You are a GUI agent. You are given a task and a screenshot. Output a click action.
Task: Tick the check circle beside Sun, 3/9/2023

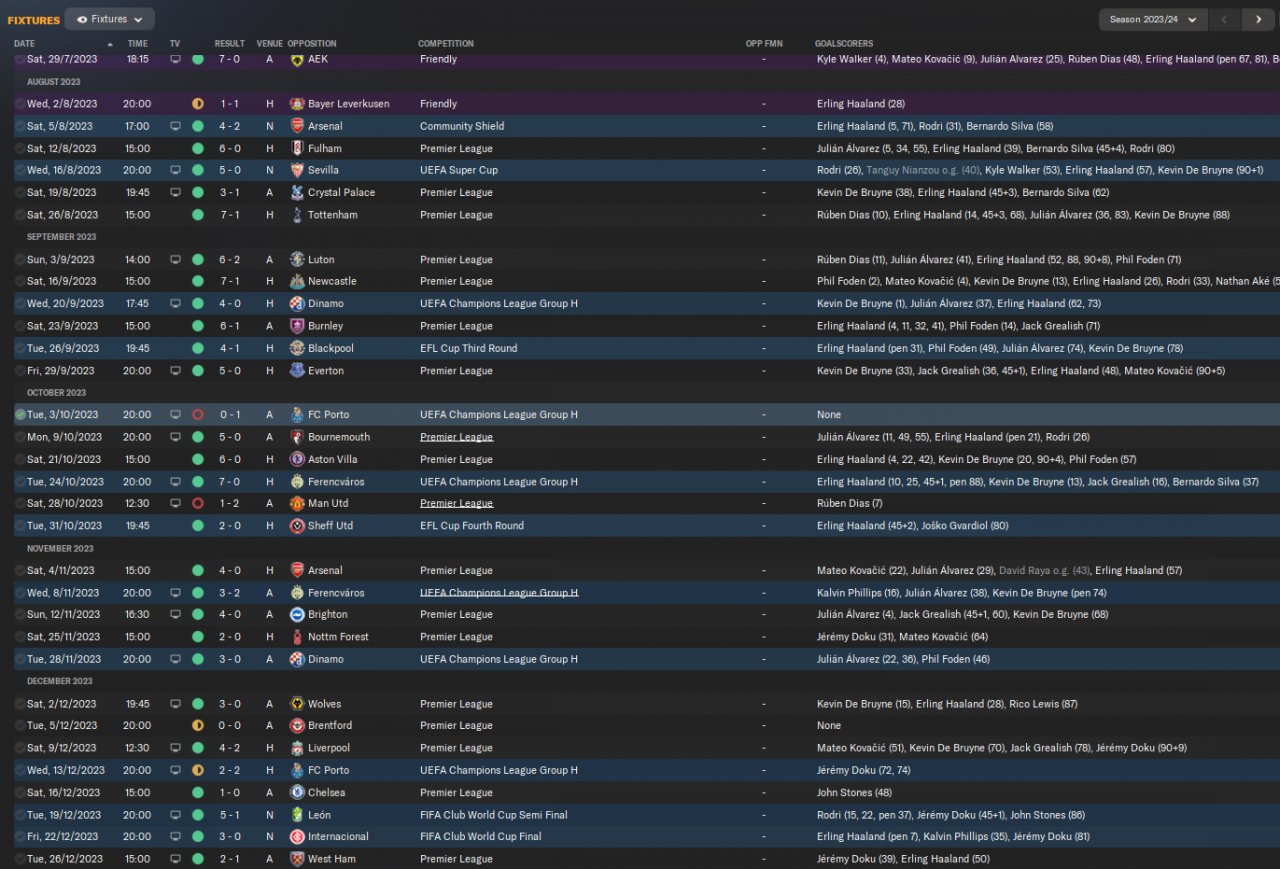[x=20, y=259]
